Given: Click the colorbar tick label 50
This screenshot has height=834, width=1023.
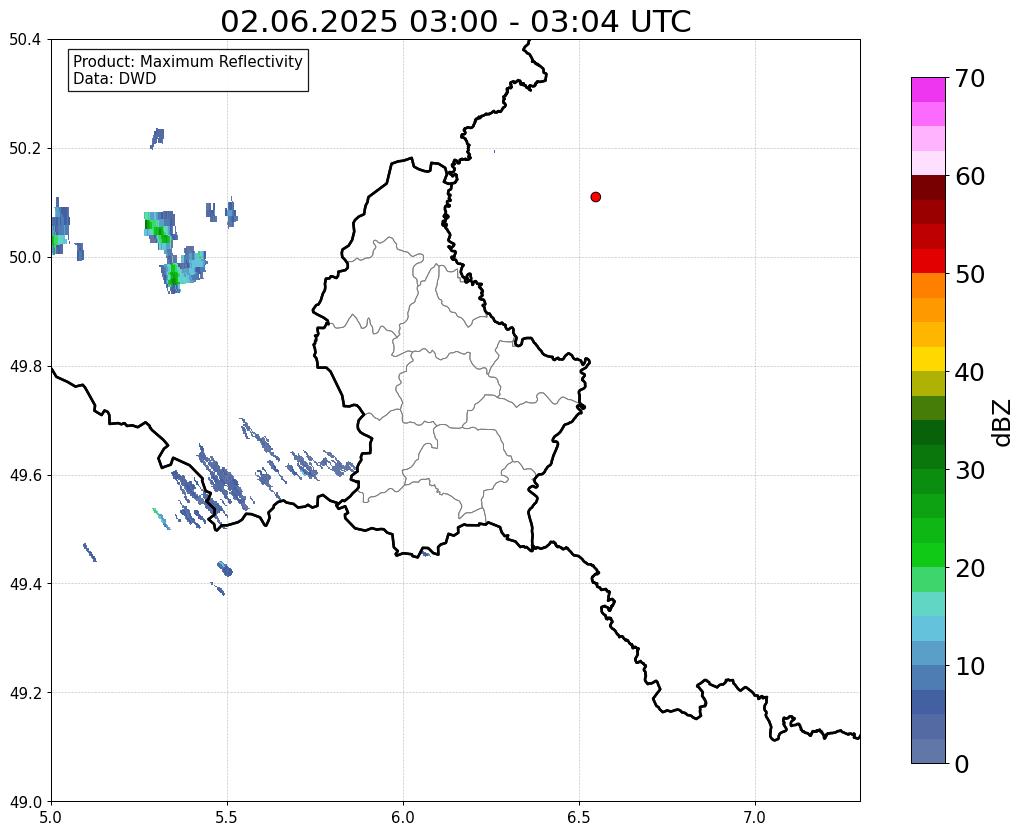Looking at the screenshot, I should tap(970, 274).
